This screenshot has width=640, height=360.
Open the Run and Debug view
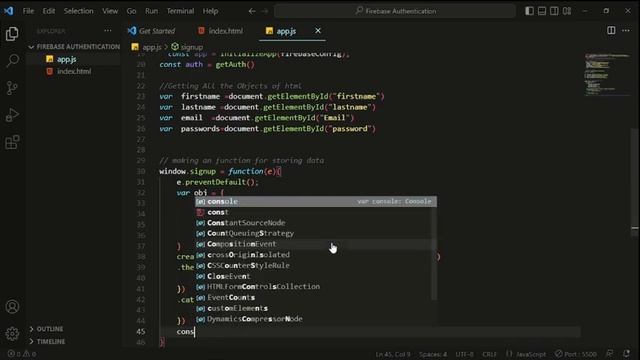click(x=12, y=115)
